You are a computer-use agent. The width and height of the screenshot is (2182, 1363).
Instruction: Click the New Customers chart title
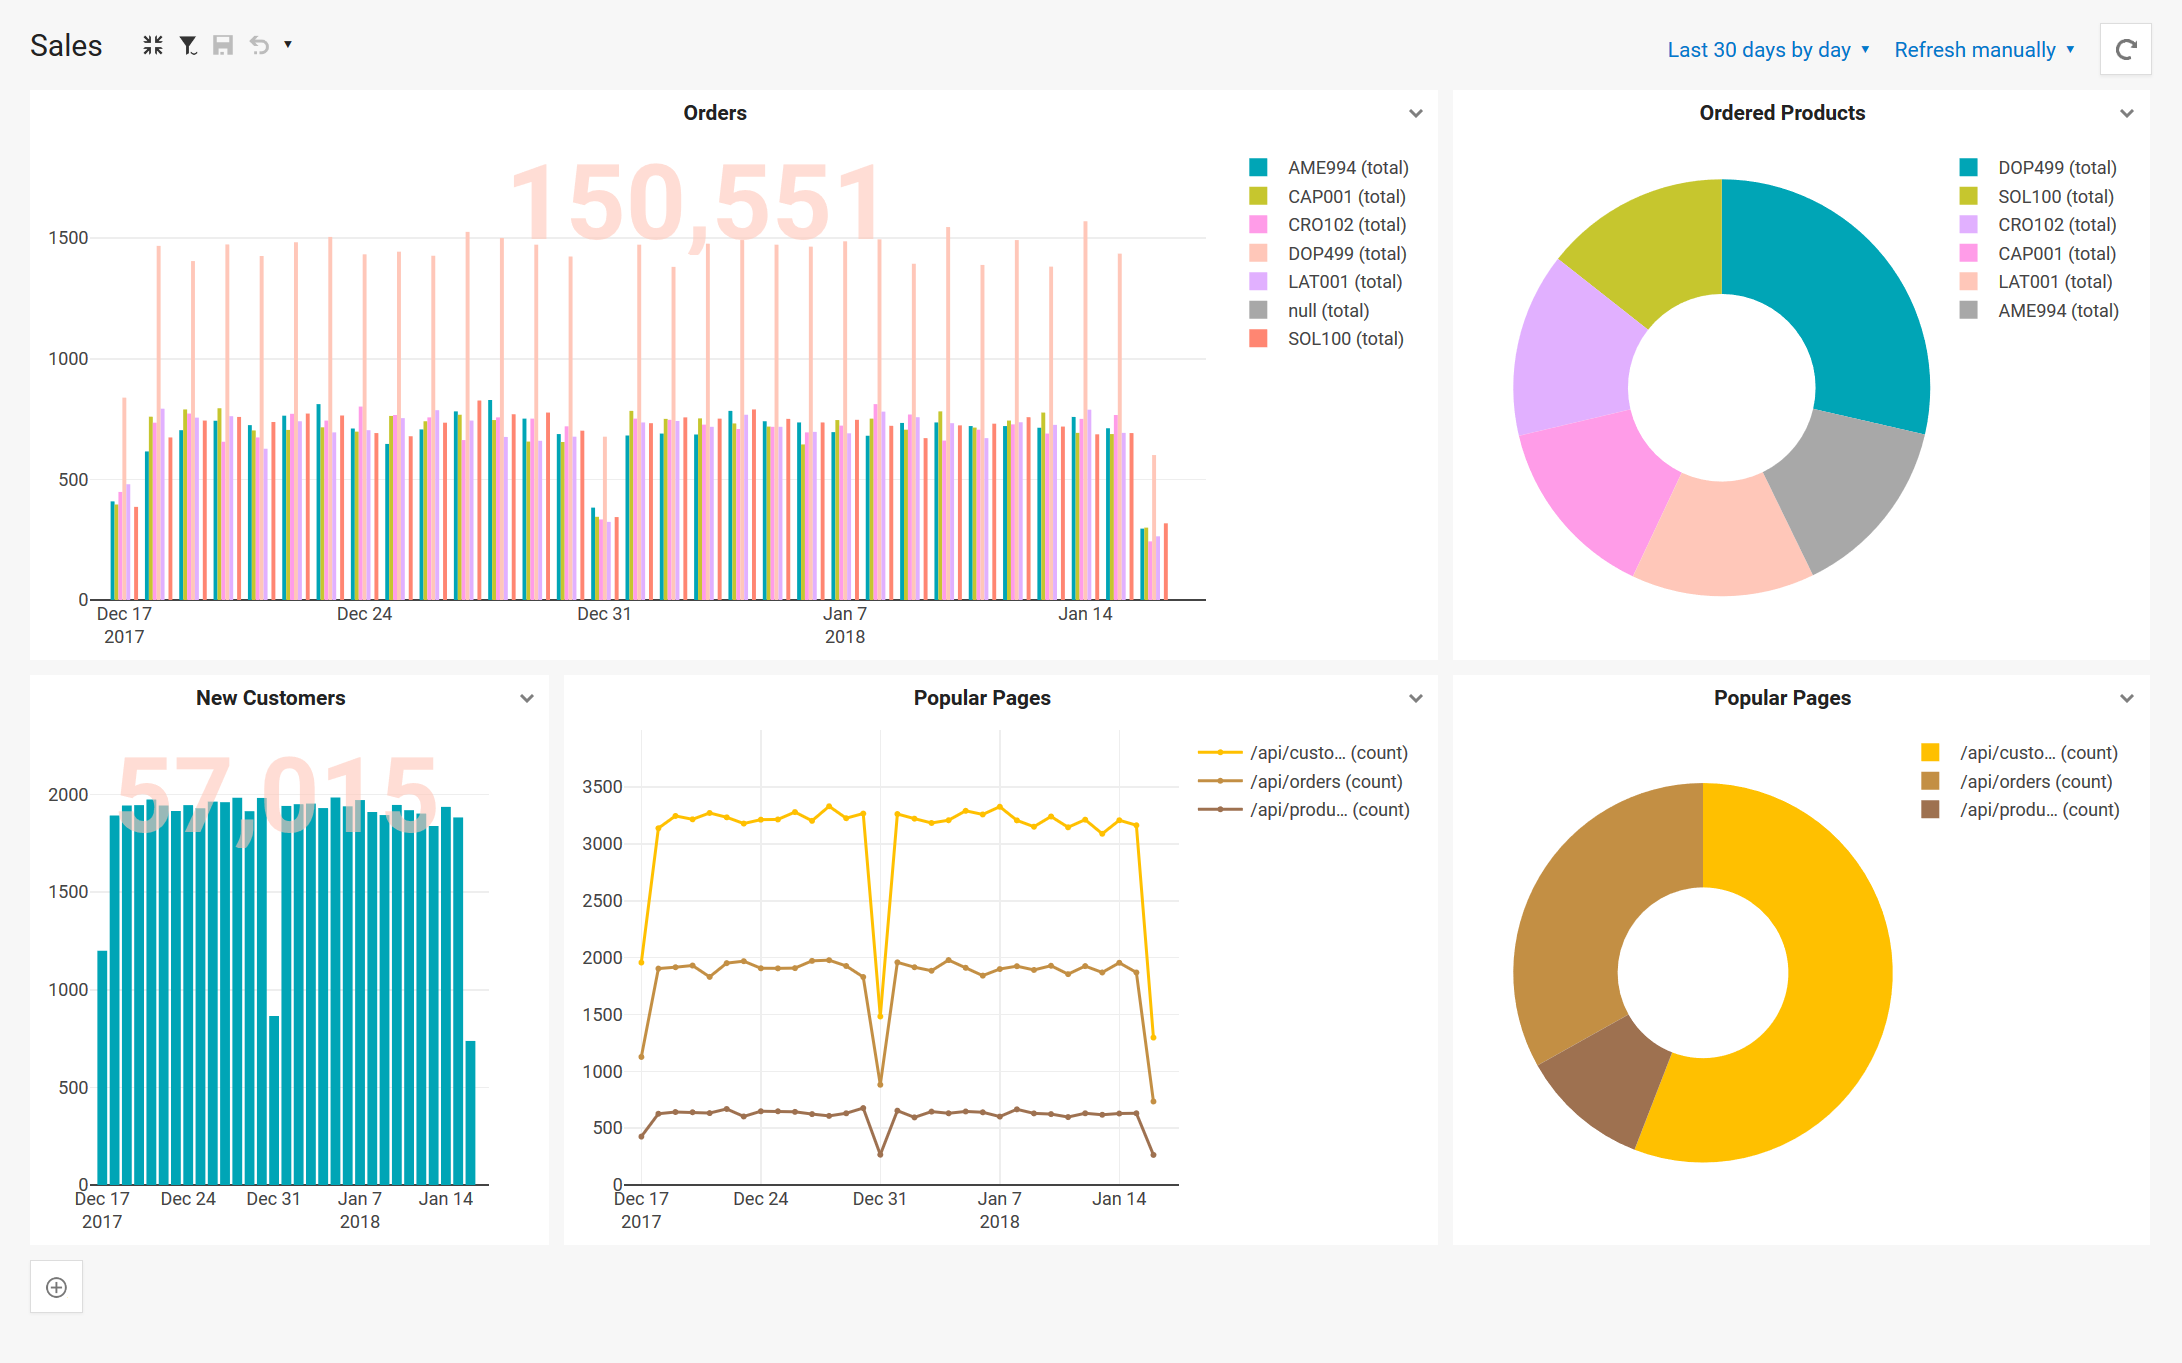click(271, 698)
